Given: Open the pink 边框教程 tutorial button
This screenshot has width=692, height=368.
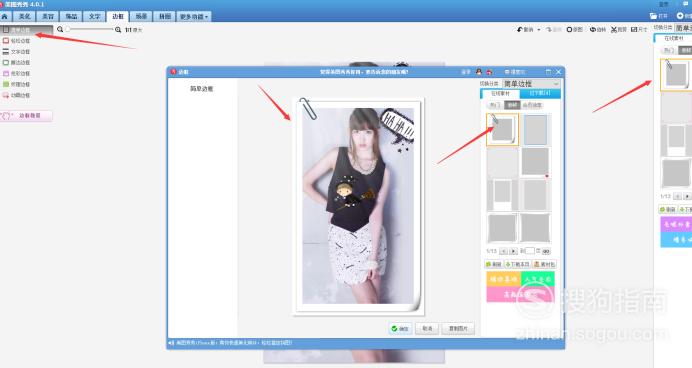Looking at the screenshot, I should 26,116.
